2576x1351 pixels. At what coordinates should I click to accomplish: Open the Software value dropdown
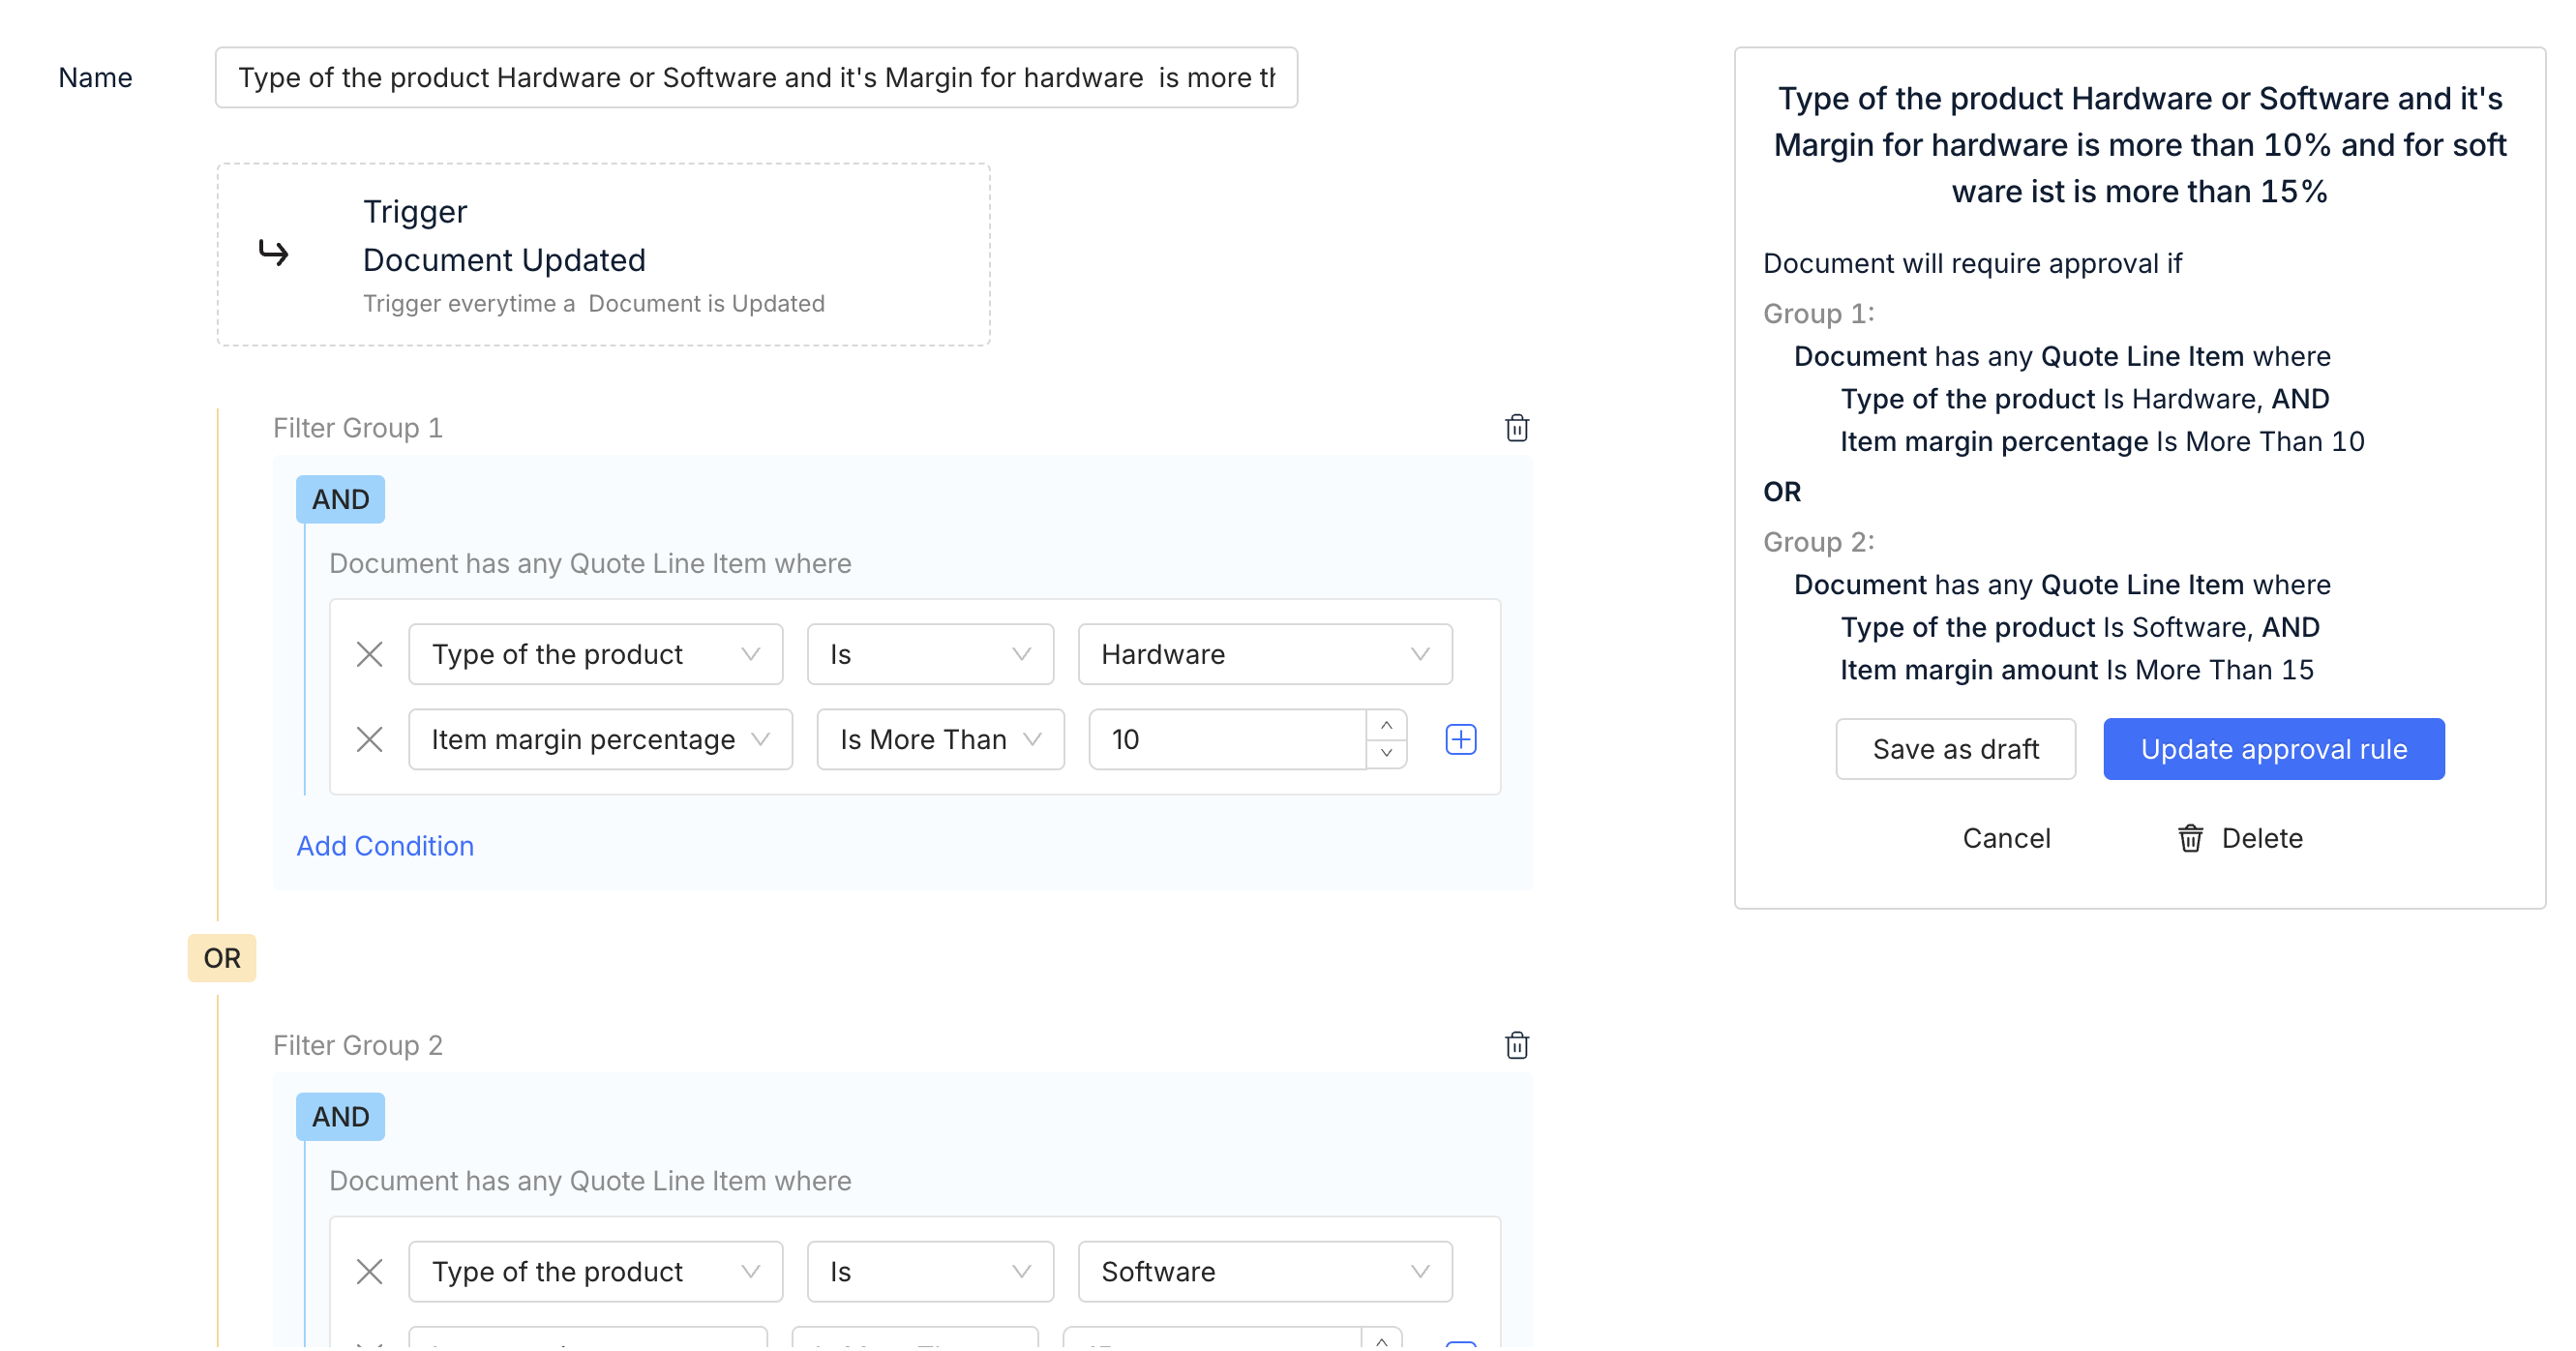1264,1271
